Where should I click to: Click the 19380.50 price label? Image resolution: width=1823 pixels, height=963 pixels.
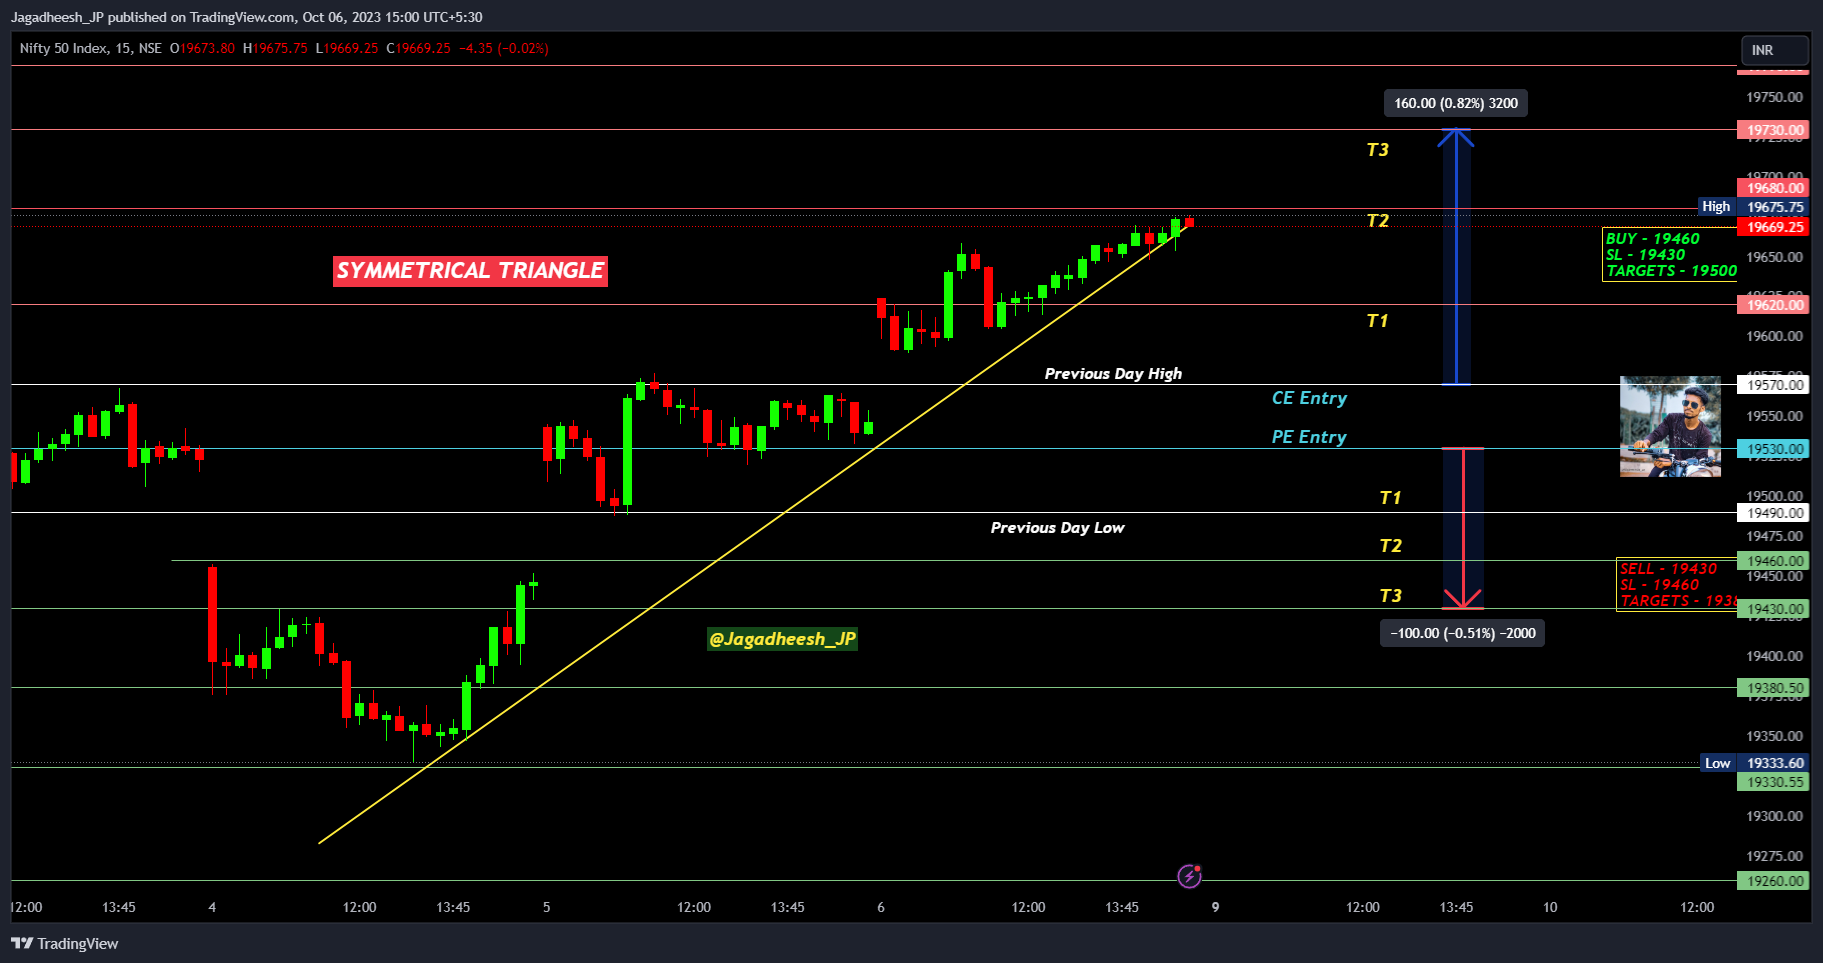click(1773, 688)
